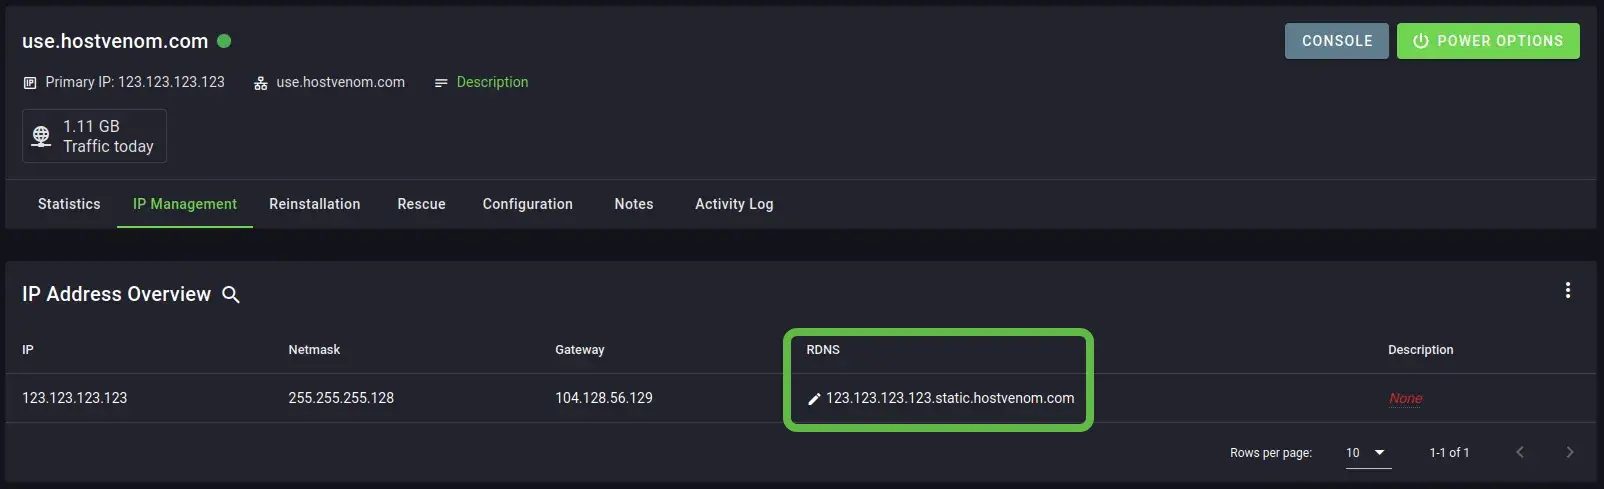Click the traffic globe icon
1604x489 pixels.
[x=41, y=136]
